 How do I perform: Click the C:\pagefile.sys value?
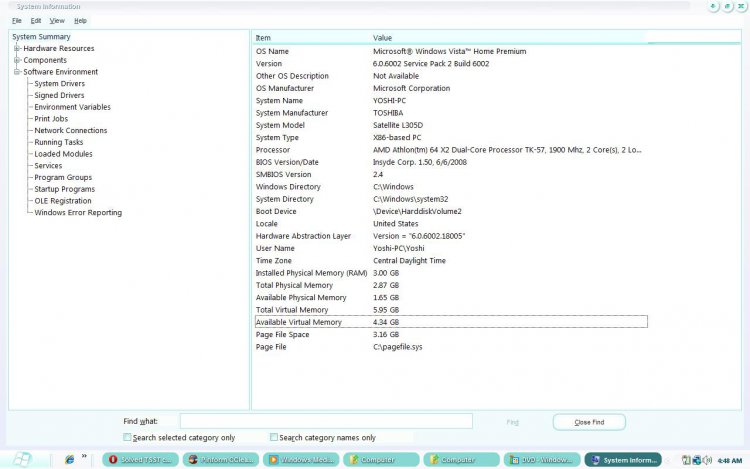[397, 347]
